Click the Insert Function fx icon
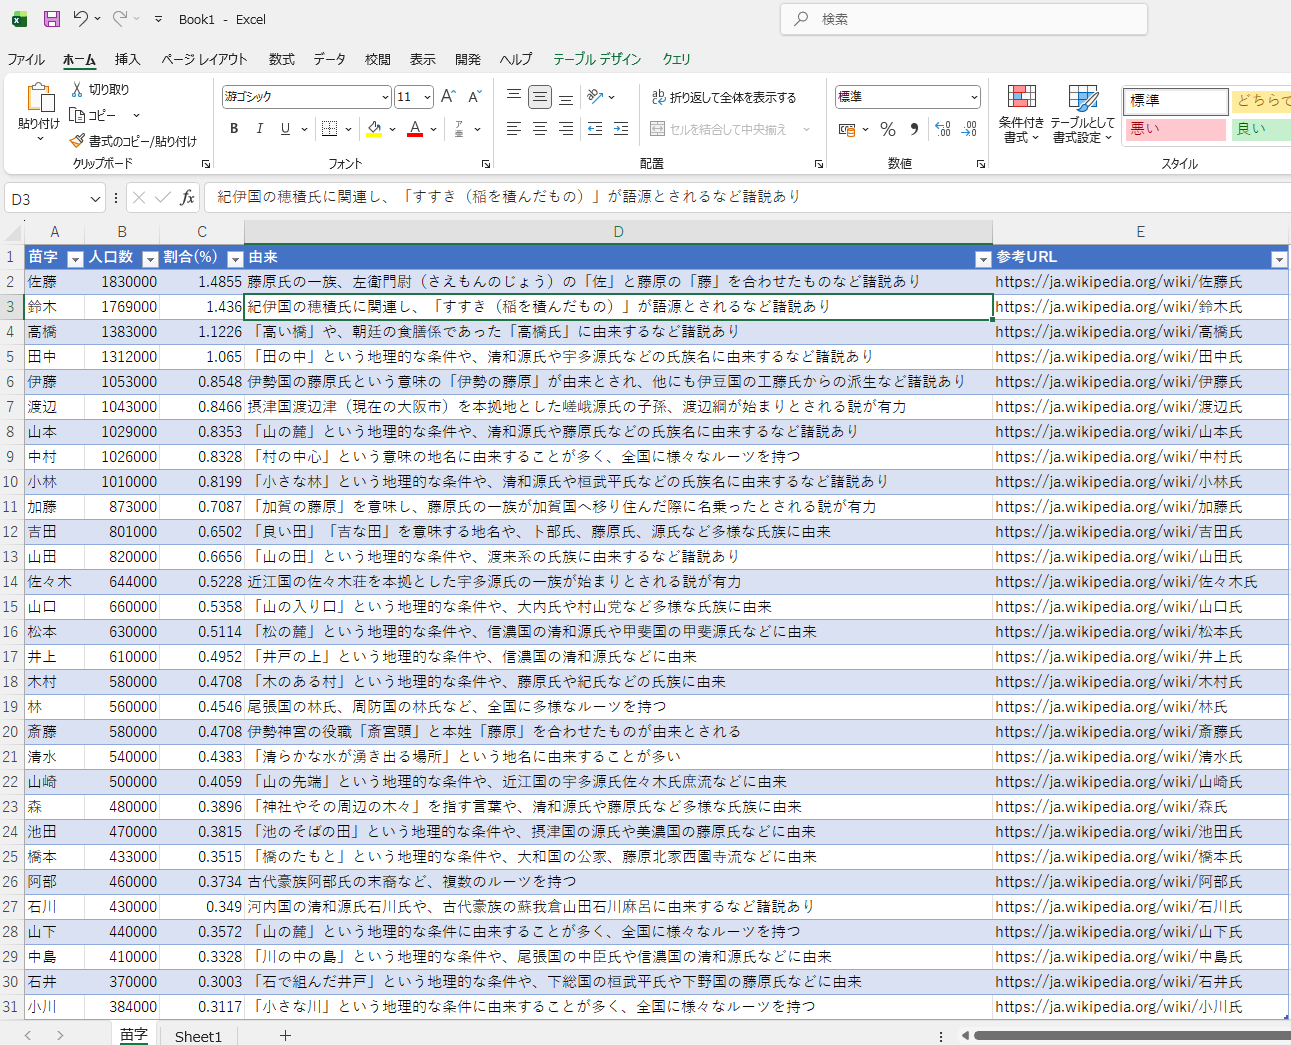The width and height of the screenshot is (1291, 1045). click(x=187, y=198)
